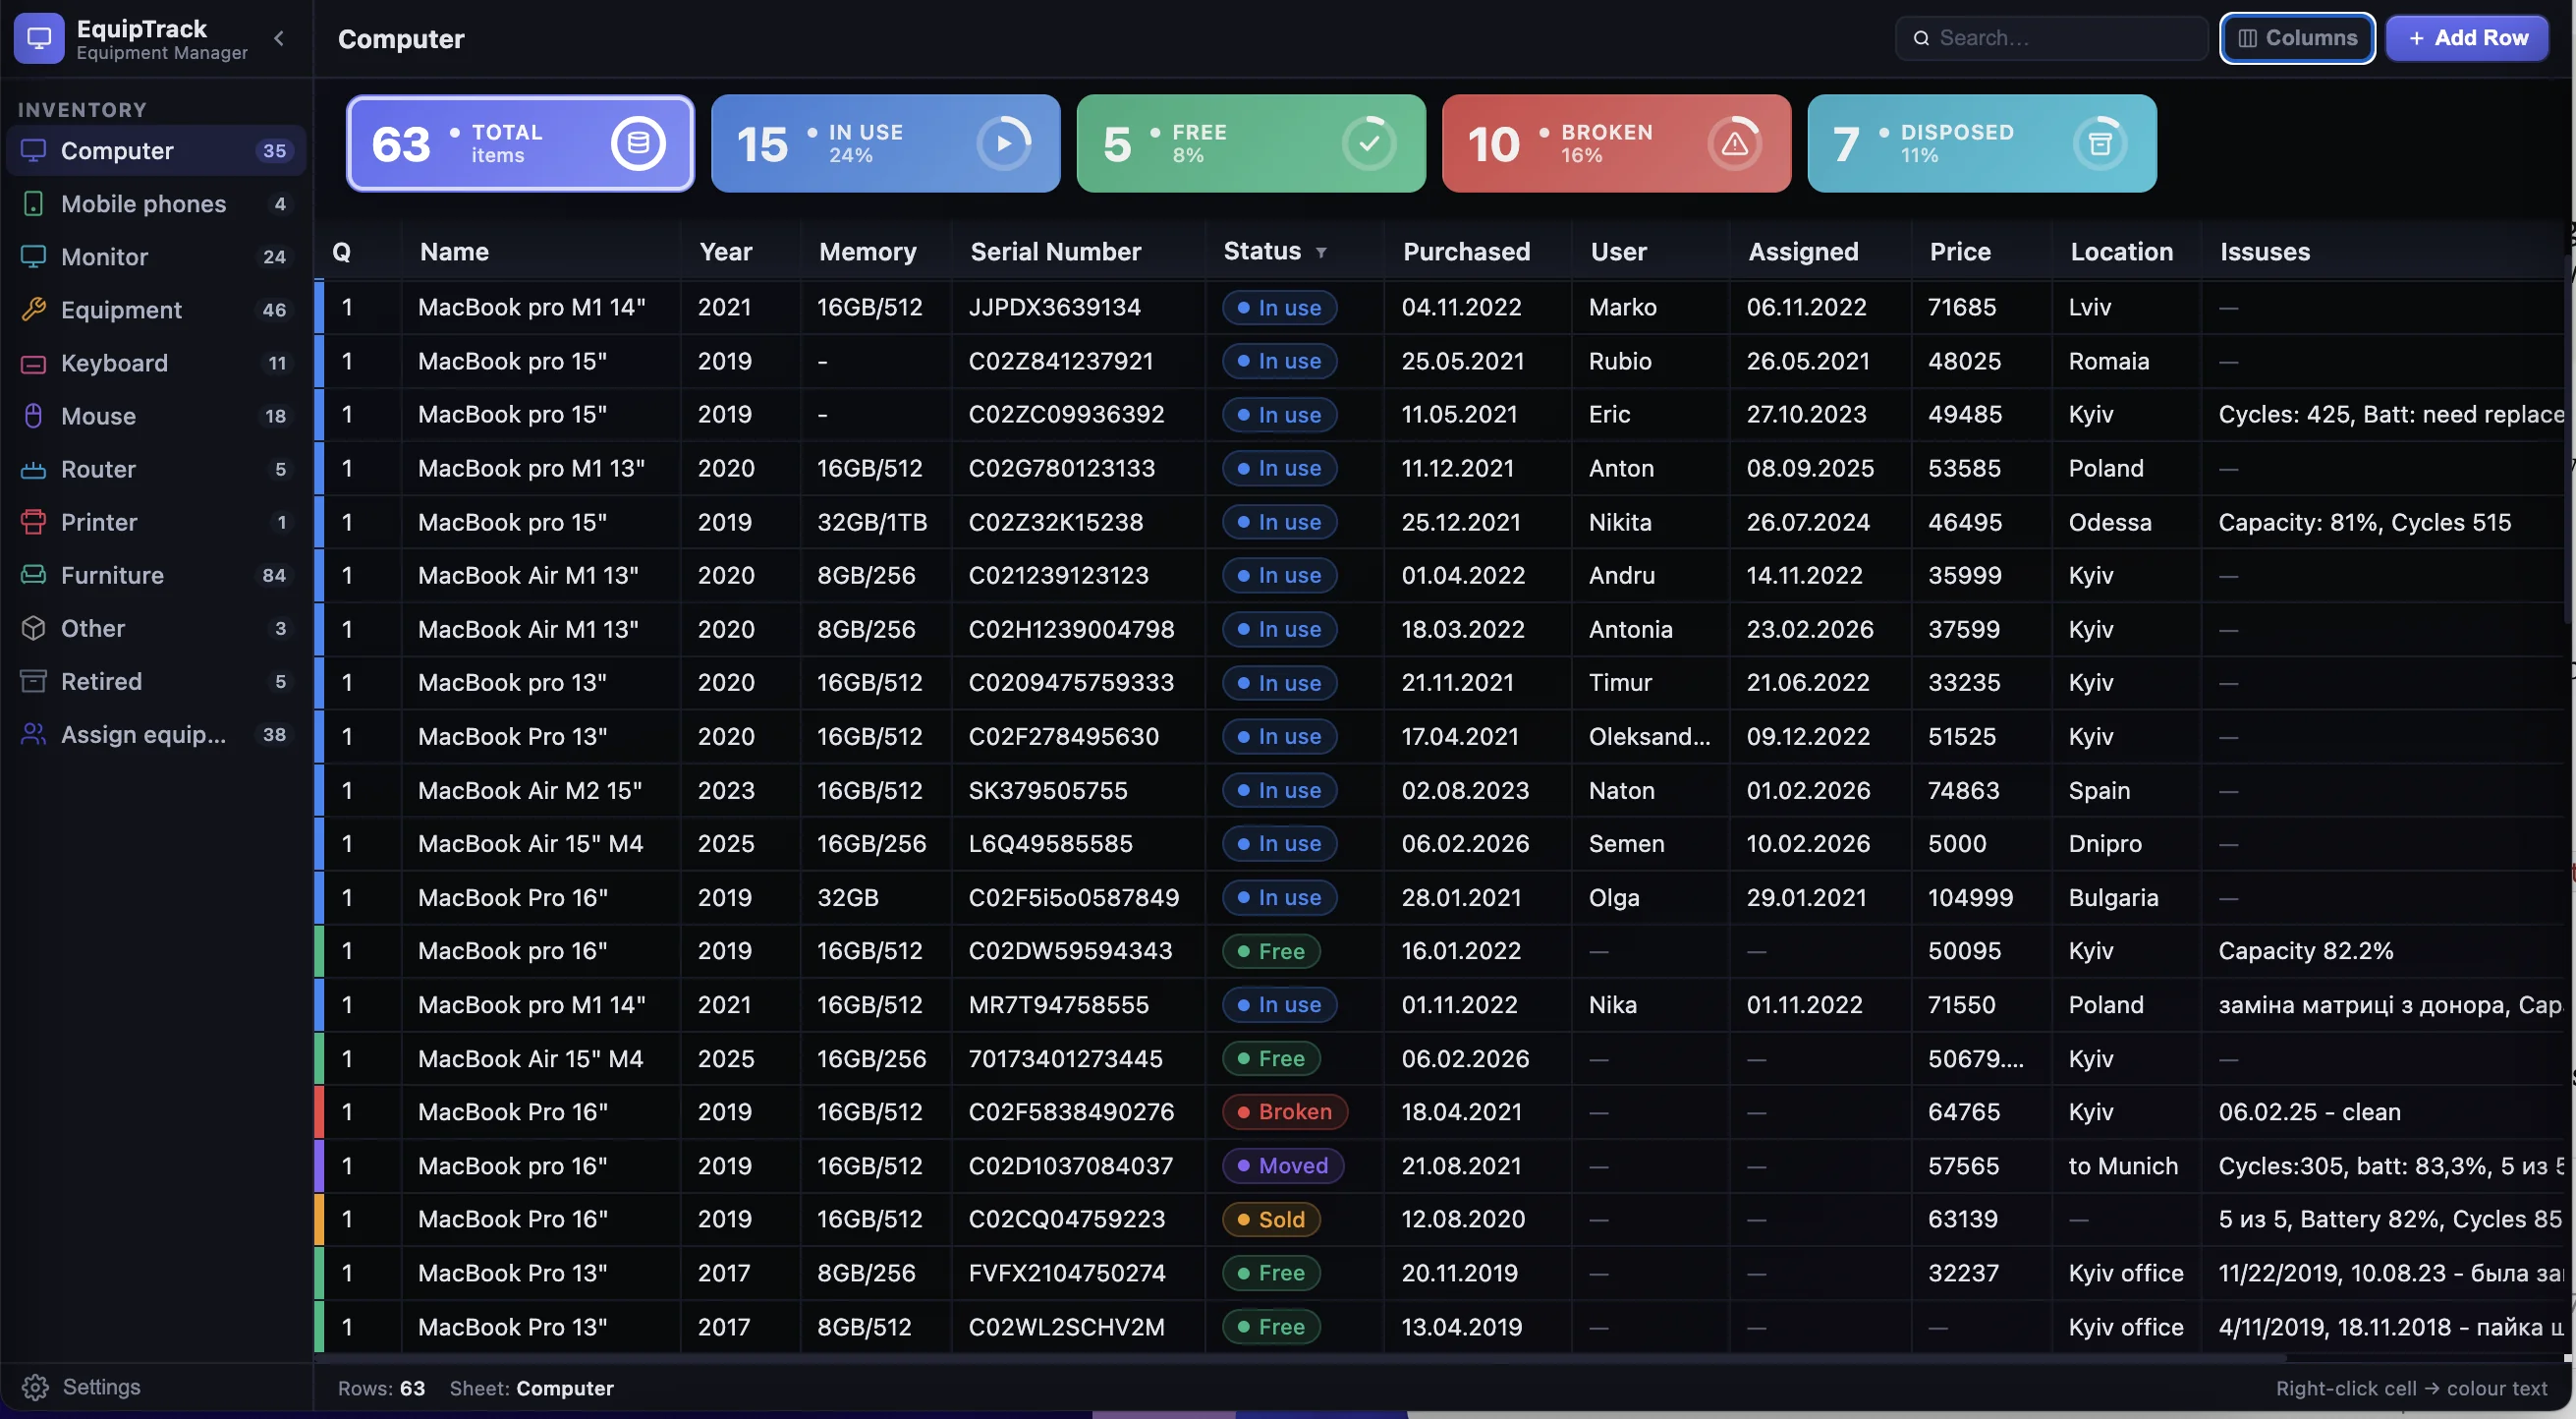
Task: Click the location cell to Munich
Action: click(2123, 1166)
